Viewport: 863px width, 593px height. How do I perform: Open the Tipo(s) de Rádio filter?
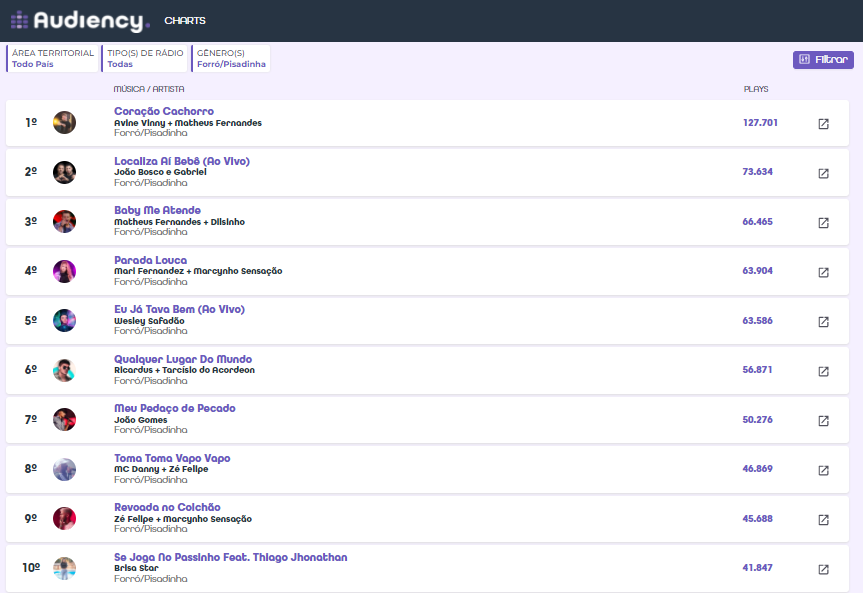pyautogui.click(x=145, y=58)
